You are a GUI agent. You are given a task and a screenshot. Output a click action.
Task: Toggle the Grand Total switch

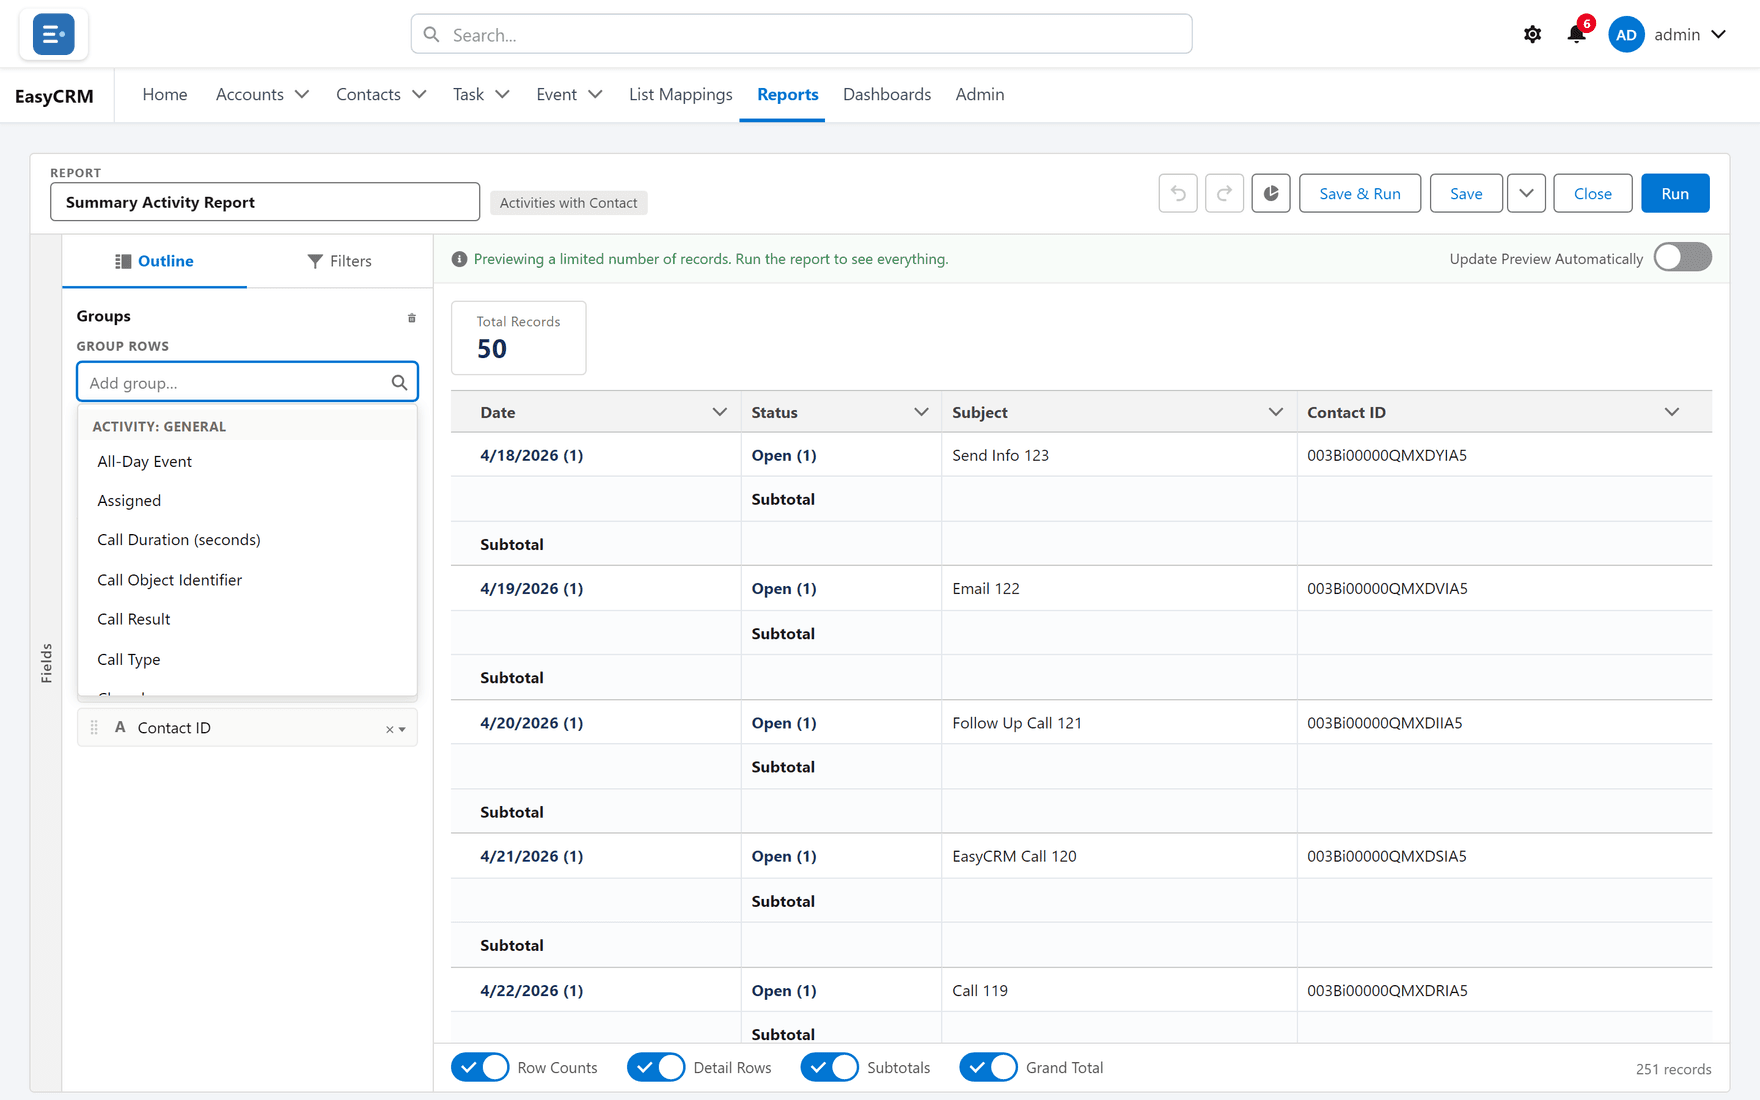[x=988, y=1067]
